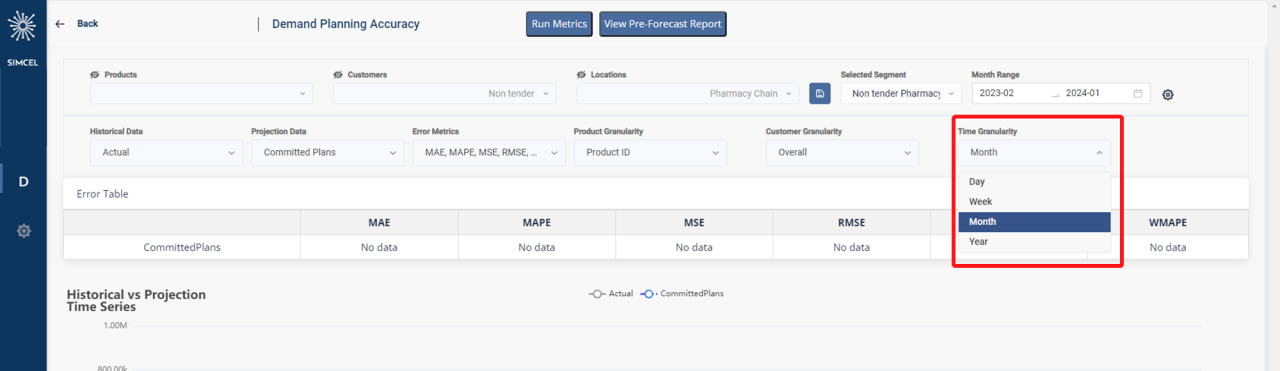Toggle Products eye visibility icon
The width and height of the screenshot is (1280, 371).
pyautogui.click(x=95, y=75)
